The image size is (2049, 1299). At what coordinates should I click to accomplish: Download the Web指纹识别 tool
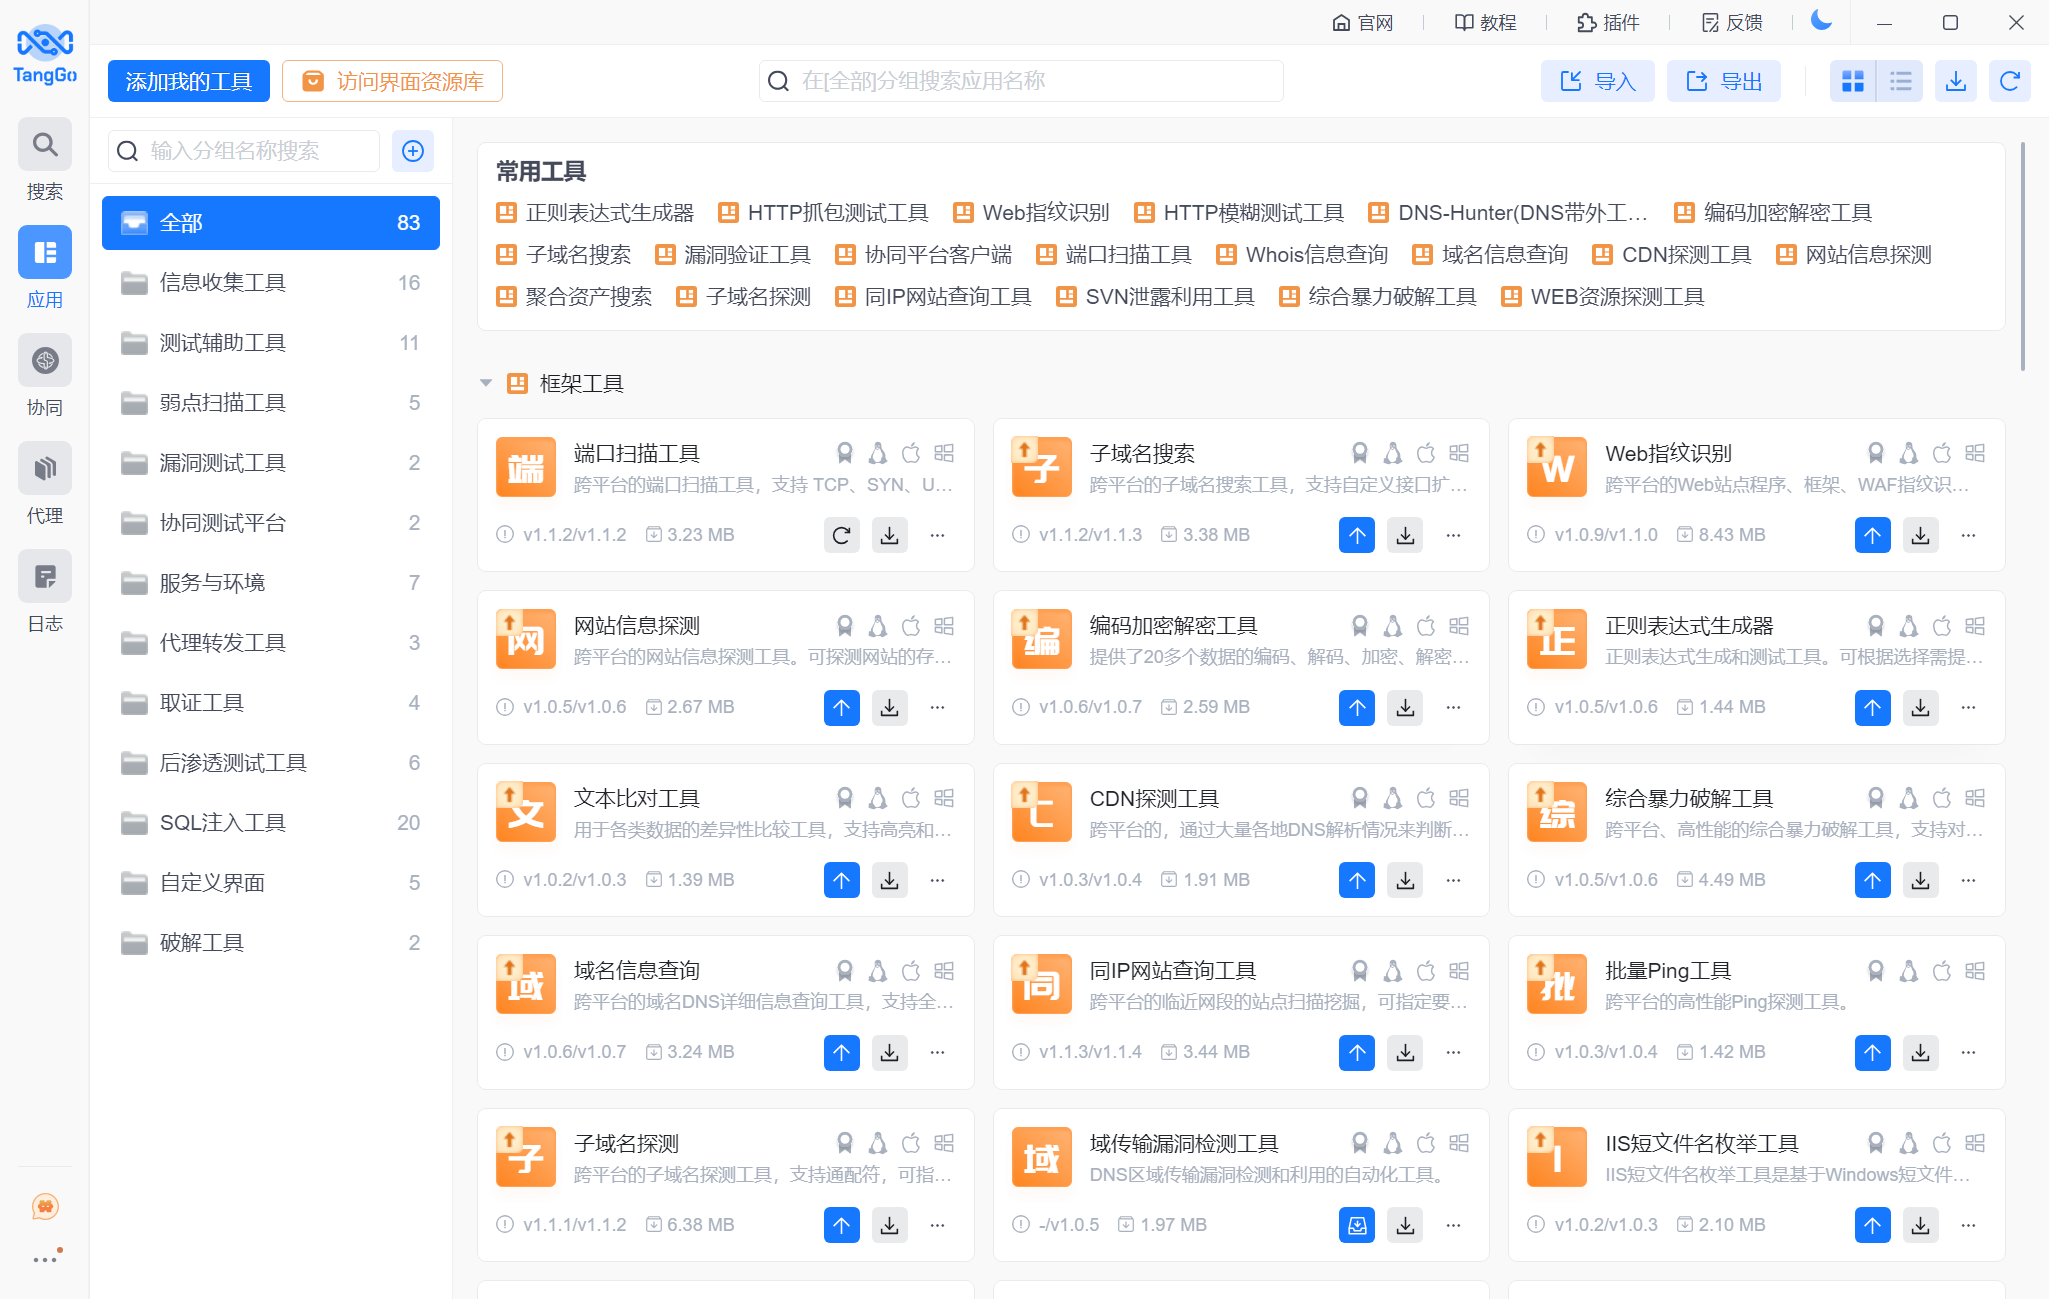(x=1920, y=535)
